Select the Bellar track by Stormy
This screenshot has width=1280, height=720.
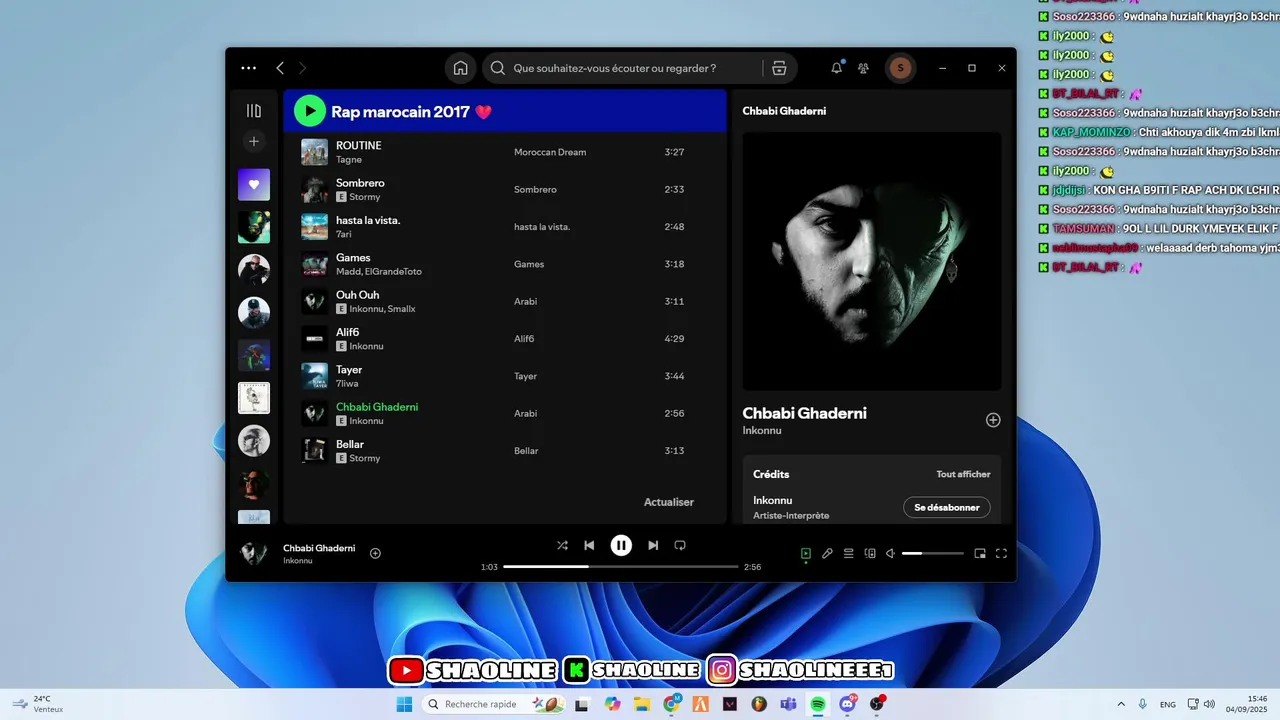504,450
